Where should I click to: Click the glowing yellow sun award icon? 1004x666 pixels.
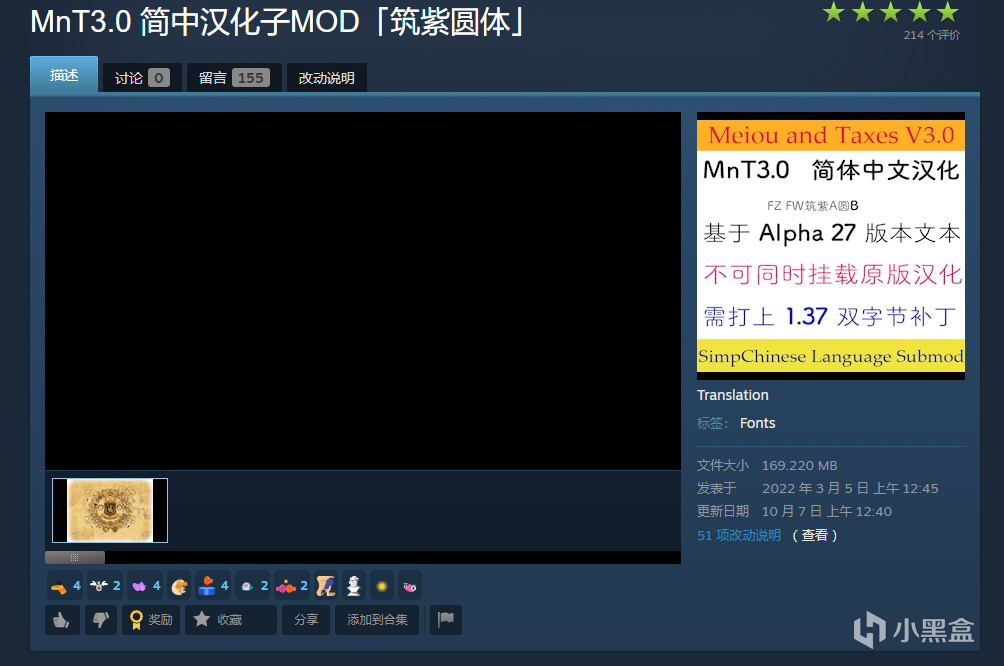[382, 586]
